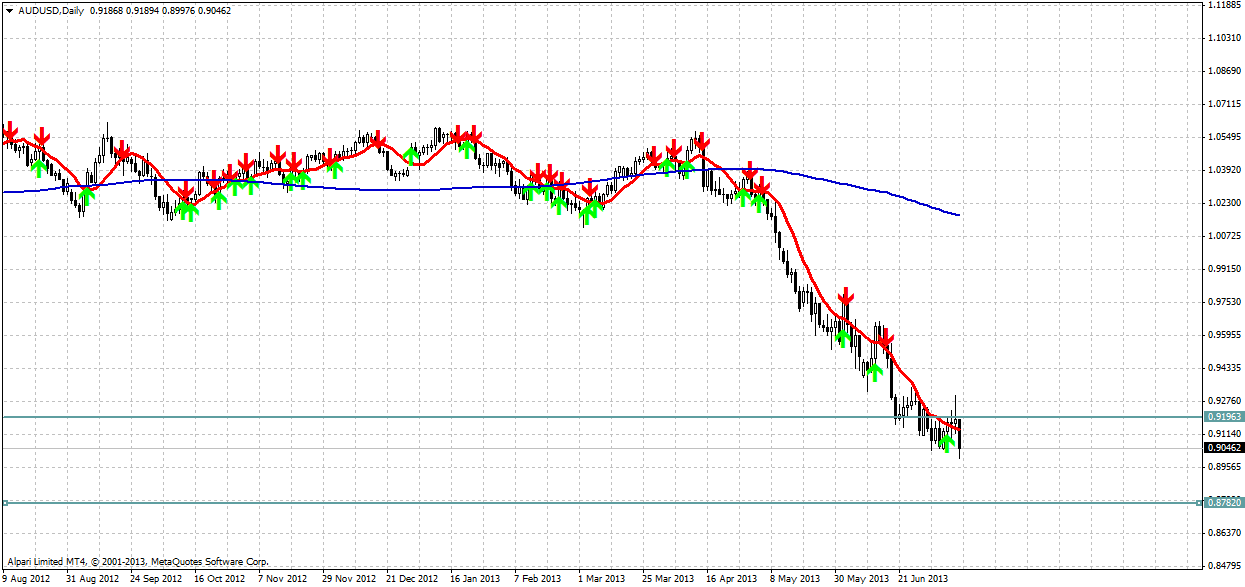Click the 30 May 2013 date label
This screenshot has height=587, width=1245.
(859, 579)
